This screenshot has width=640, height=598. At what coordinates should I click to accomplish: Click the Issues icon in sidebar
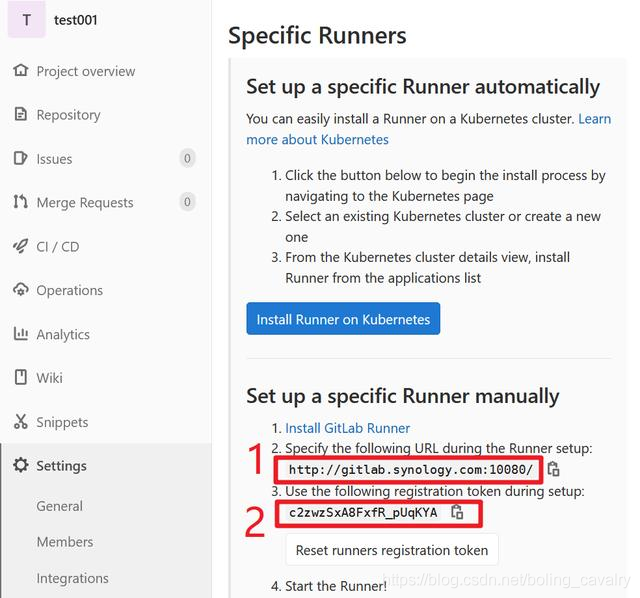click(x=20, y=158)
